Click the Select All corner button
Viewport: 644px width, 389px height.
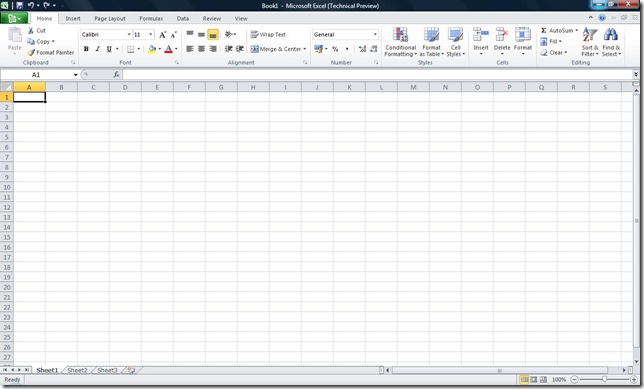[x=7, y=87]
